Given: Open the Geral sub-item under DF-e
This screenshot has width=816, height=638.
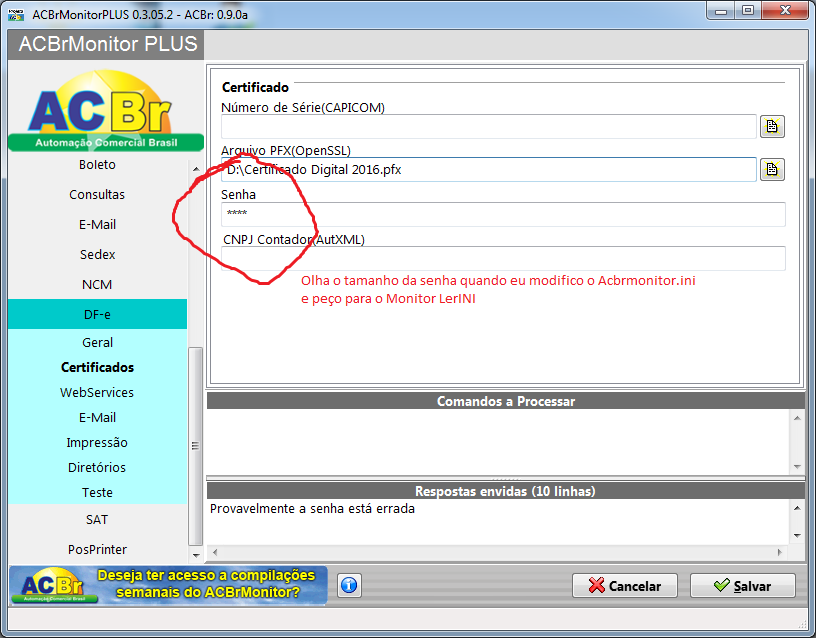Looking at the screenshot, I should click(x=97, y=342).
